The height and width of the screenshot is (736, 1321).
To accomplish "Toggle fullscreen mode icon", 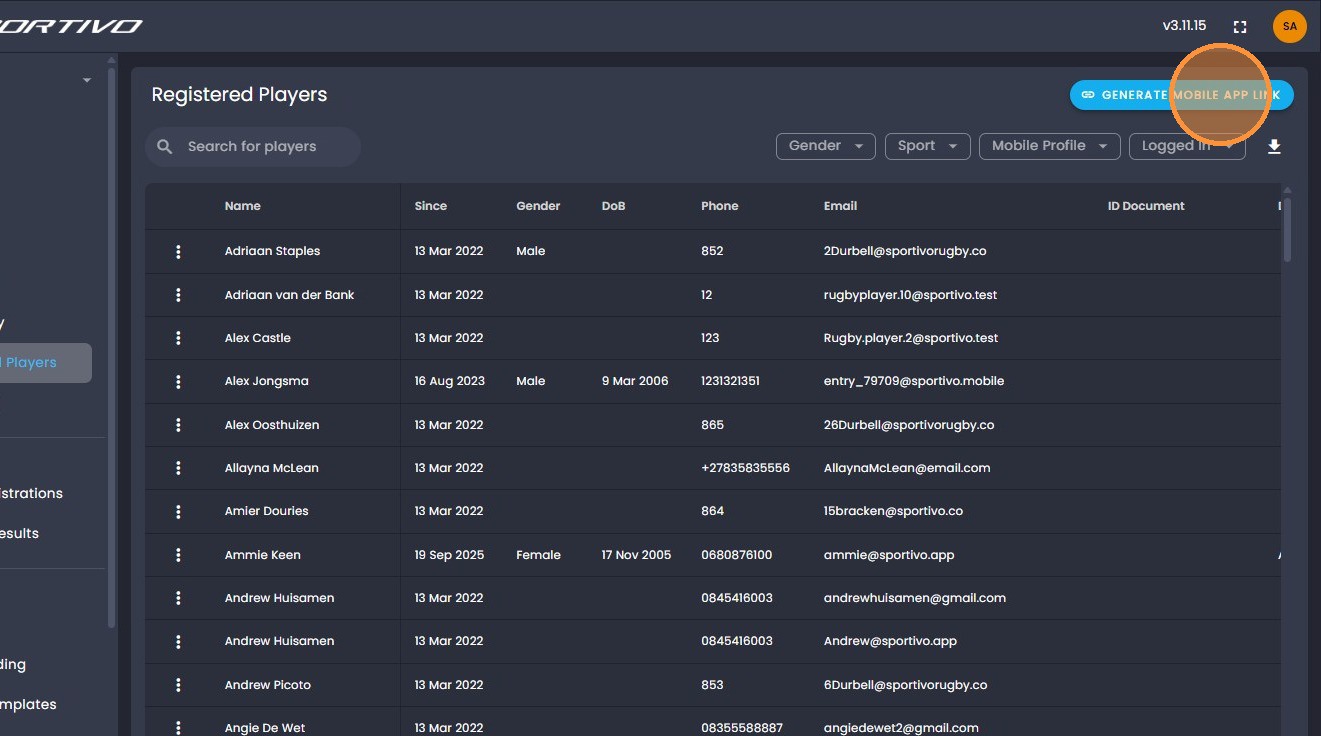I will click(1240, 27).
